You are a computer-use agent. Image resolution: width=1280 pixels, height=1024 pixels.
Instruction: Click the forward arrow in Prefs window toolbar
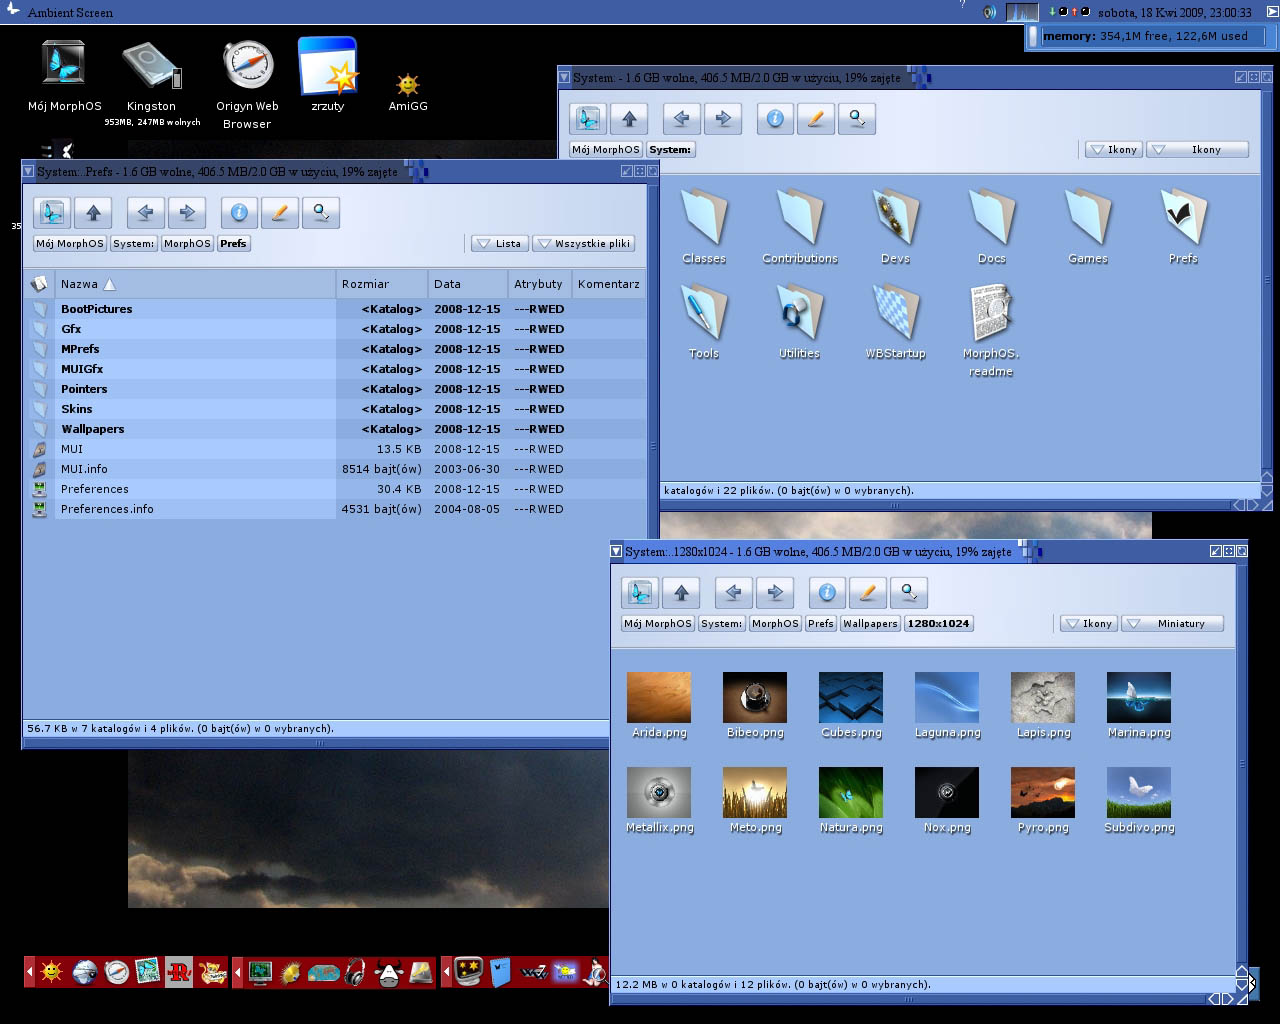point(187,212)
